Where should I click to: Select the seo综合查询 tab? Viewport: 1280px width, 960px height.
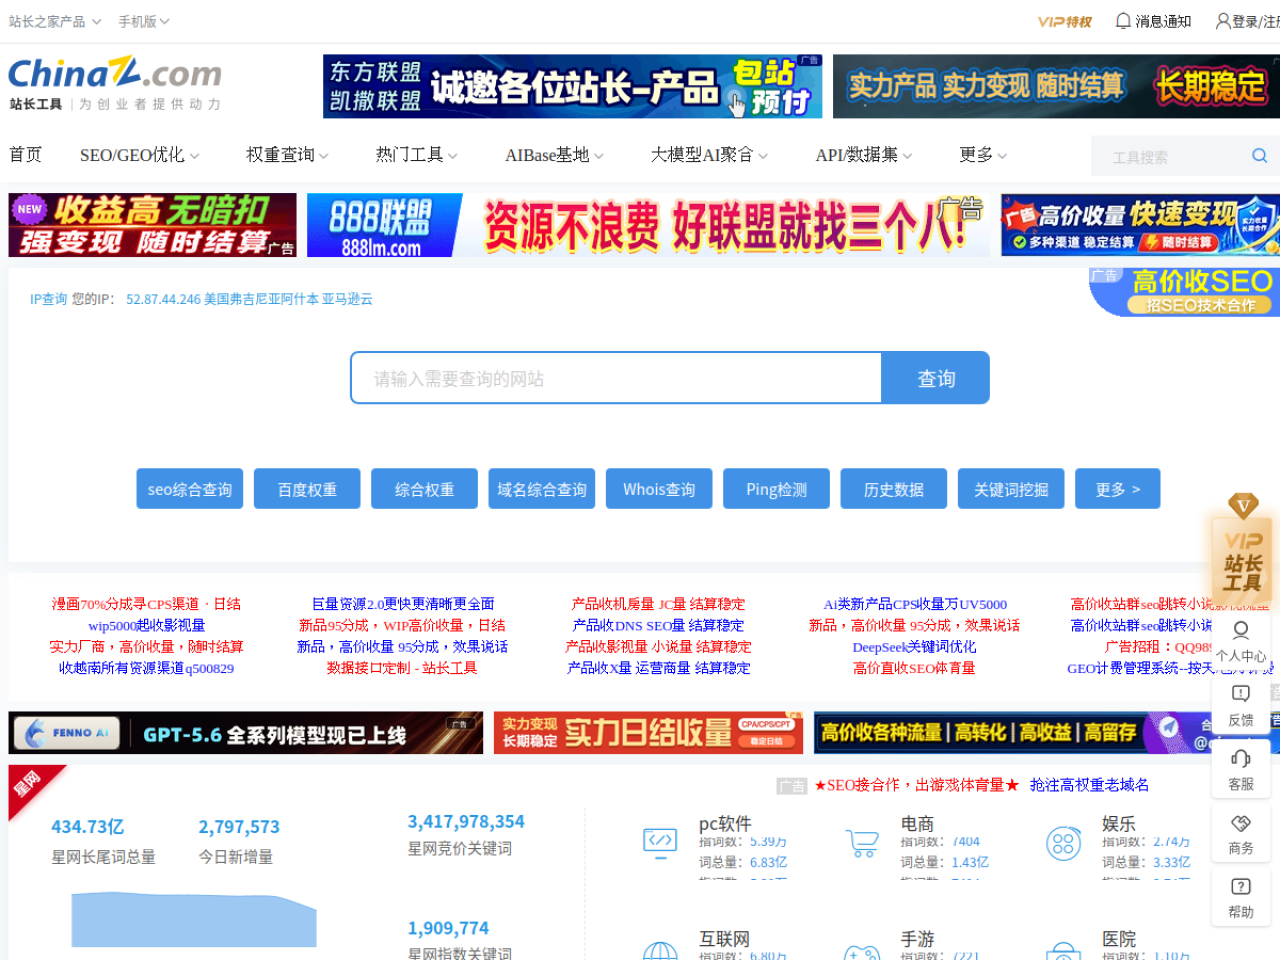tap(190, 489)
